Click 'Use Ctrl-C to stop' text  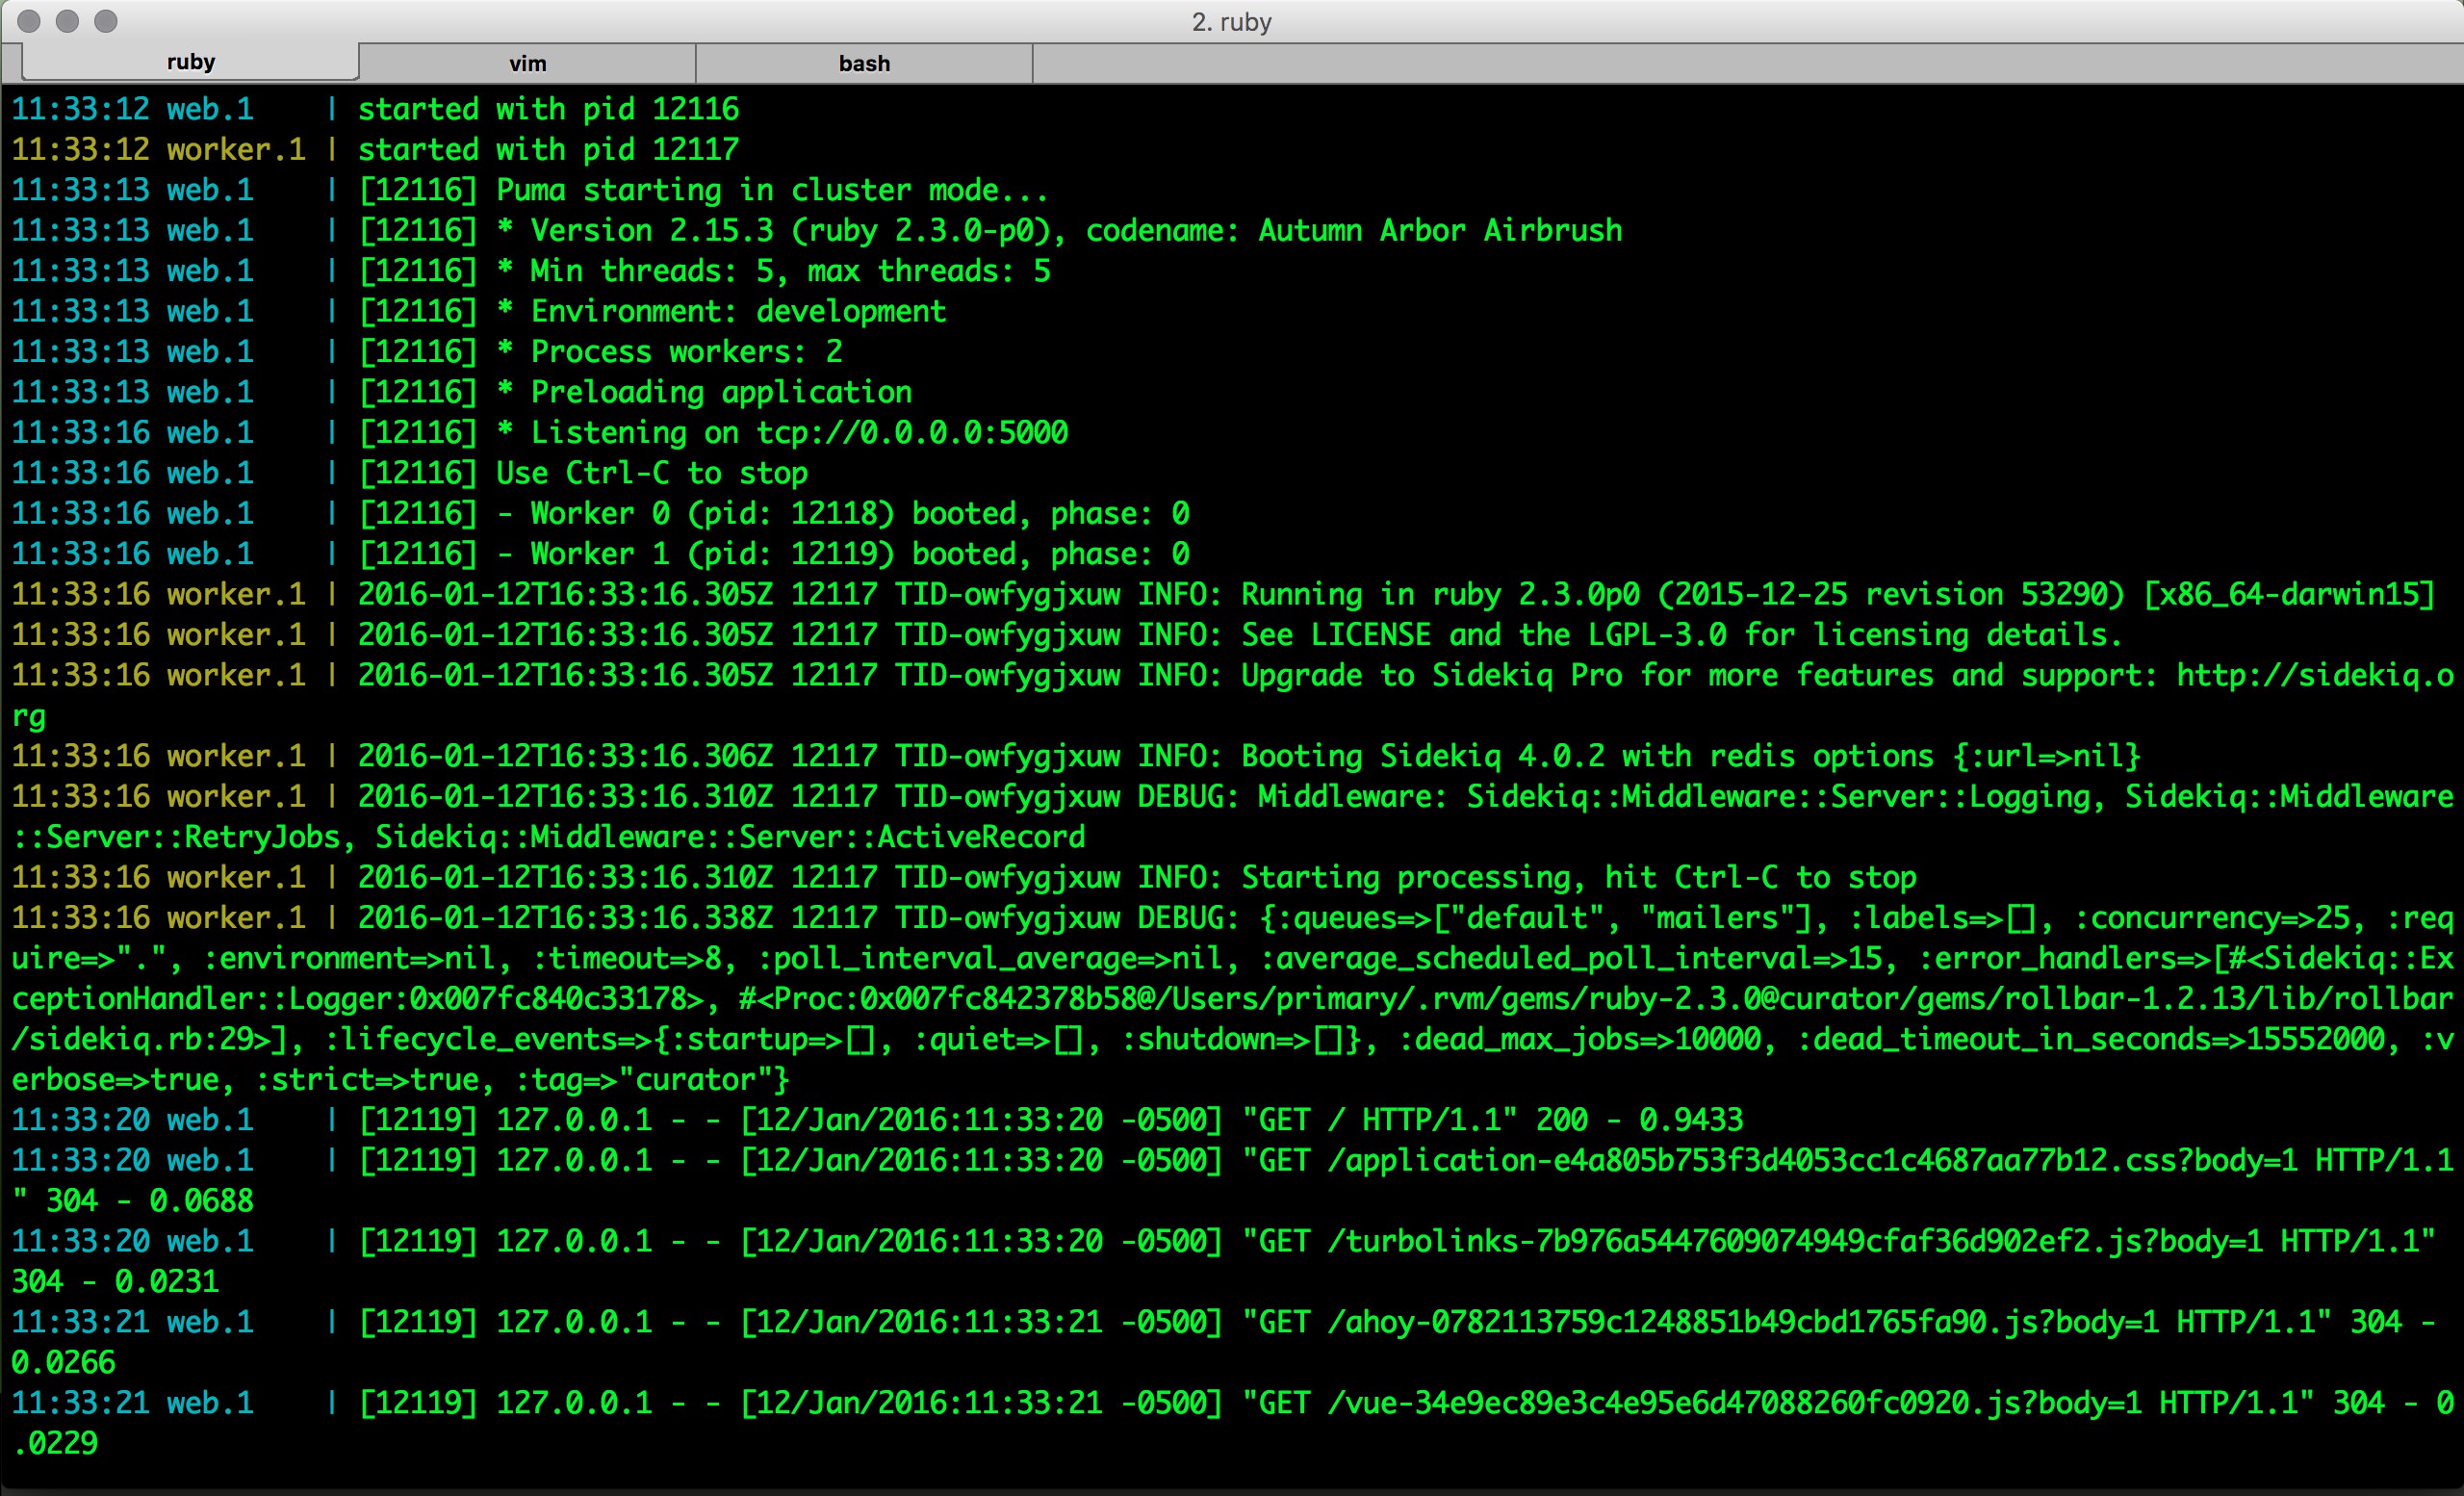pos(652,473)
